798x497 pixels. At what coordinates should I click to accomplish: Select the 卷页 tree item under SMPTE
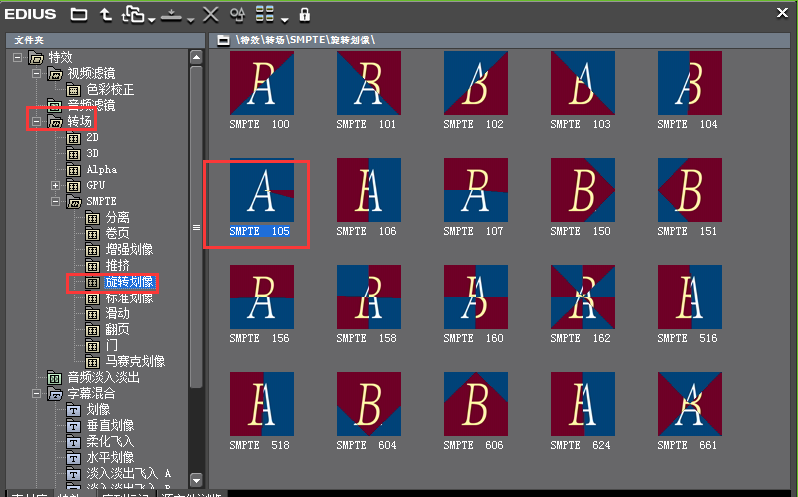point(116,233)
